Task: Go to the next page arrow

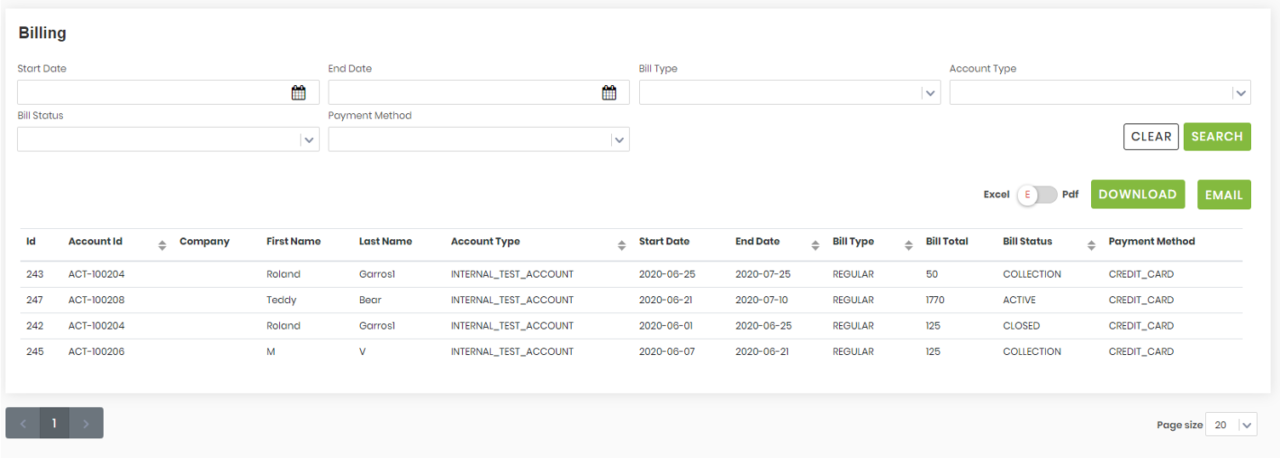Action: tap(86, 424)
